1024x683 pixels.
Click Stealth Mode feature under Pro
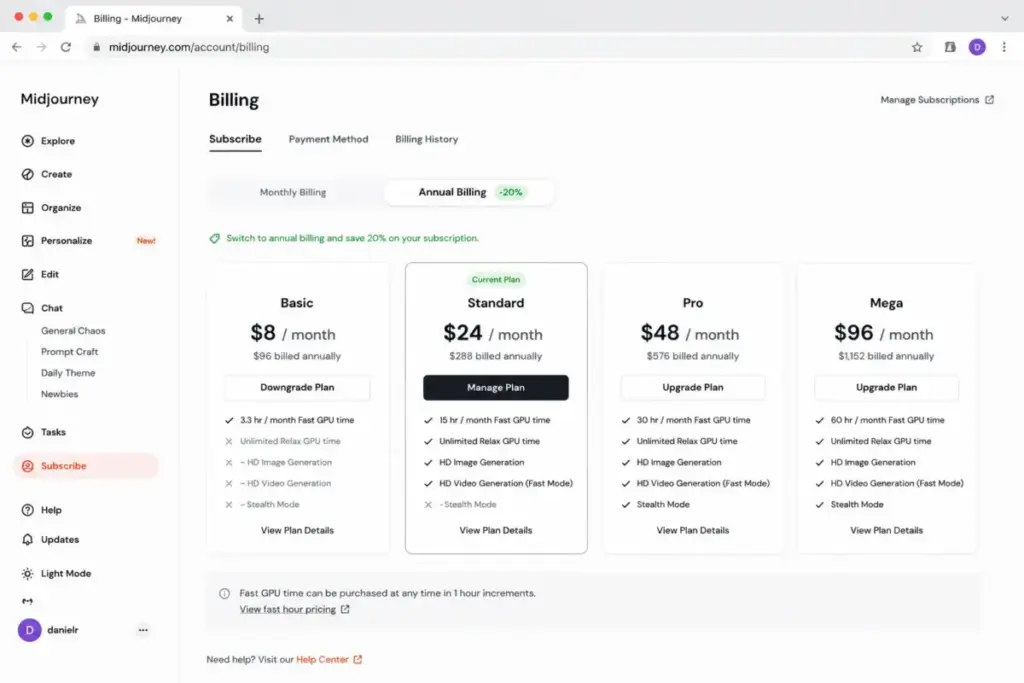pyautogui.click(x=663, y=505)
